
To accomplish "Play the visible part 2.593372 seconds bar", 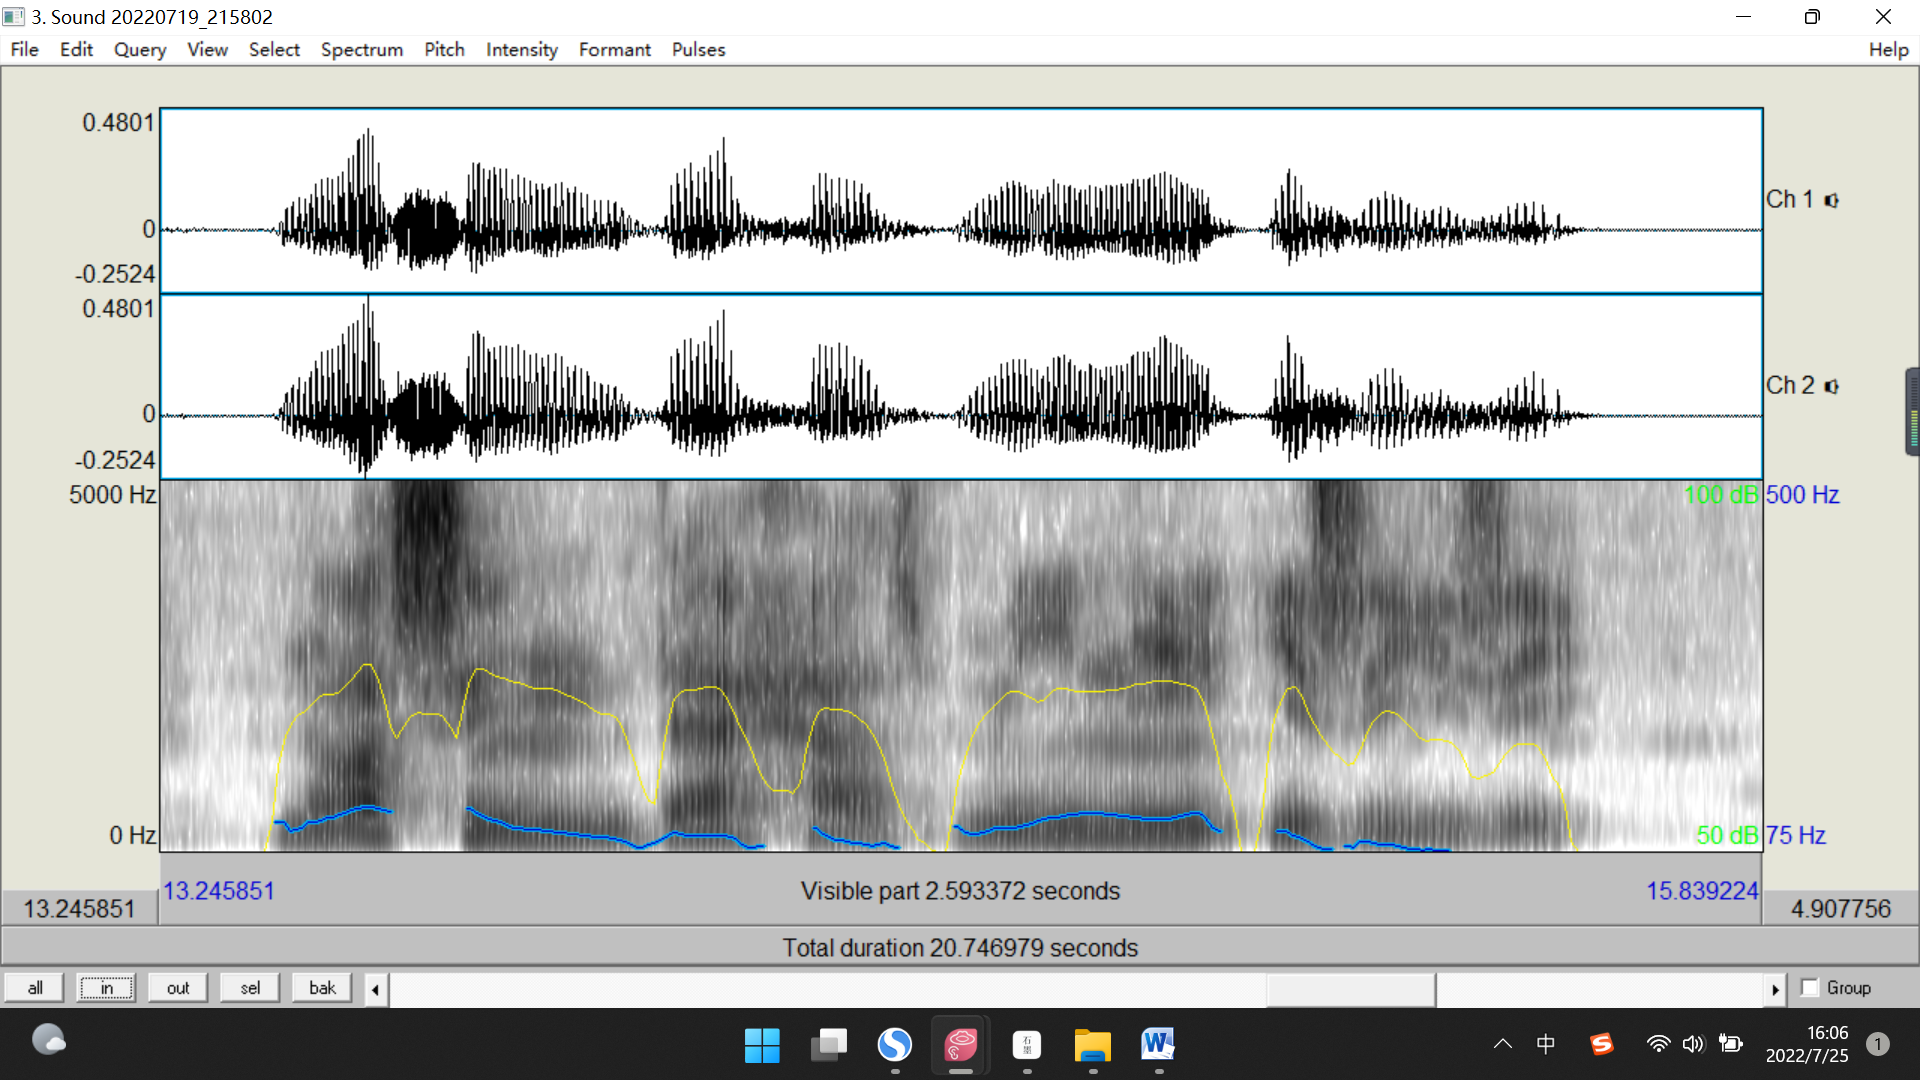I will pos(960,890).
